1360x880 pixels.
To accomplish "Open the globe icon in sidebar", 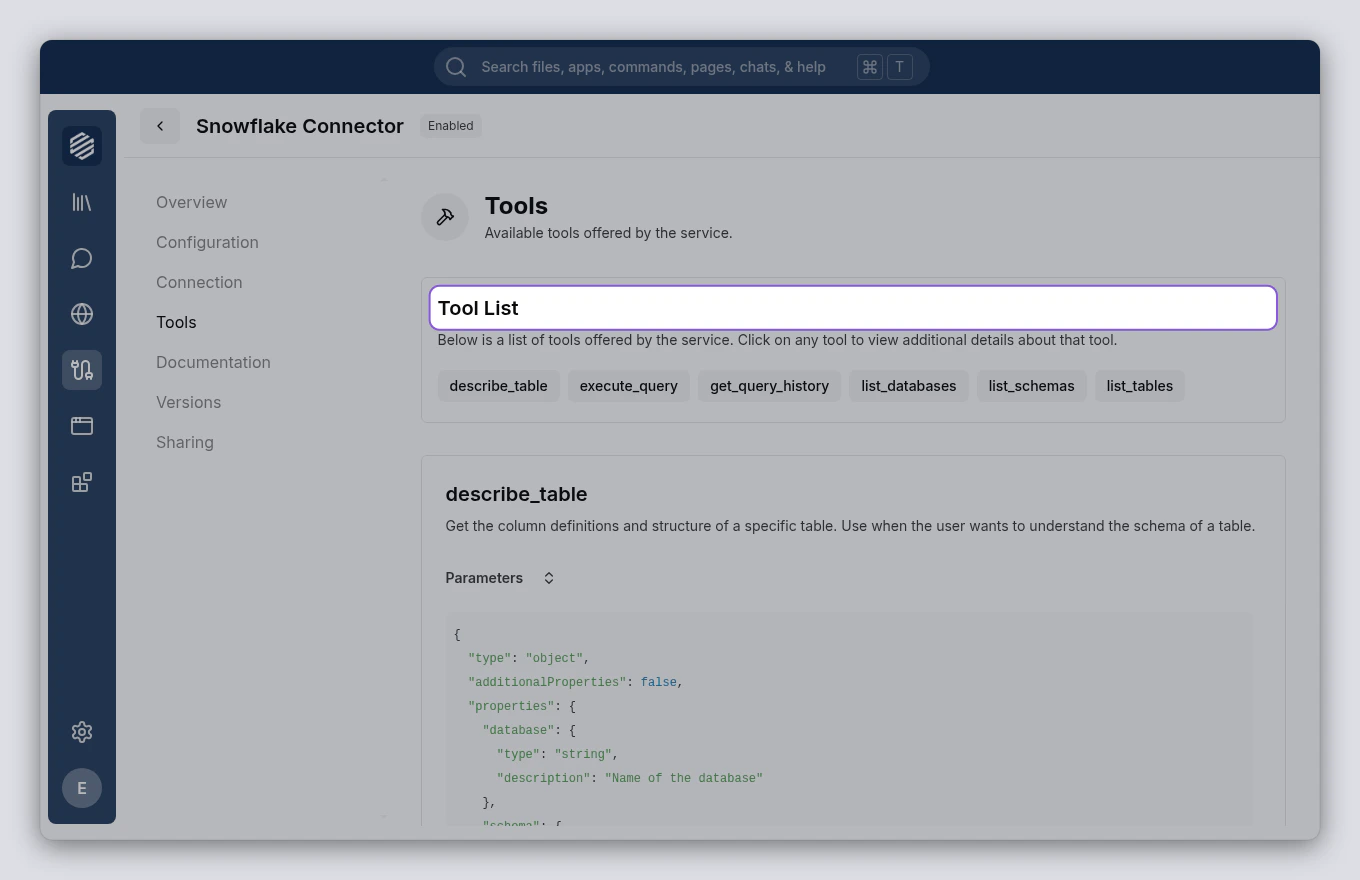I will (x=82, y=314).
